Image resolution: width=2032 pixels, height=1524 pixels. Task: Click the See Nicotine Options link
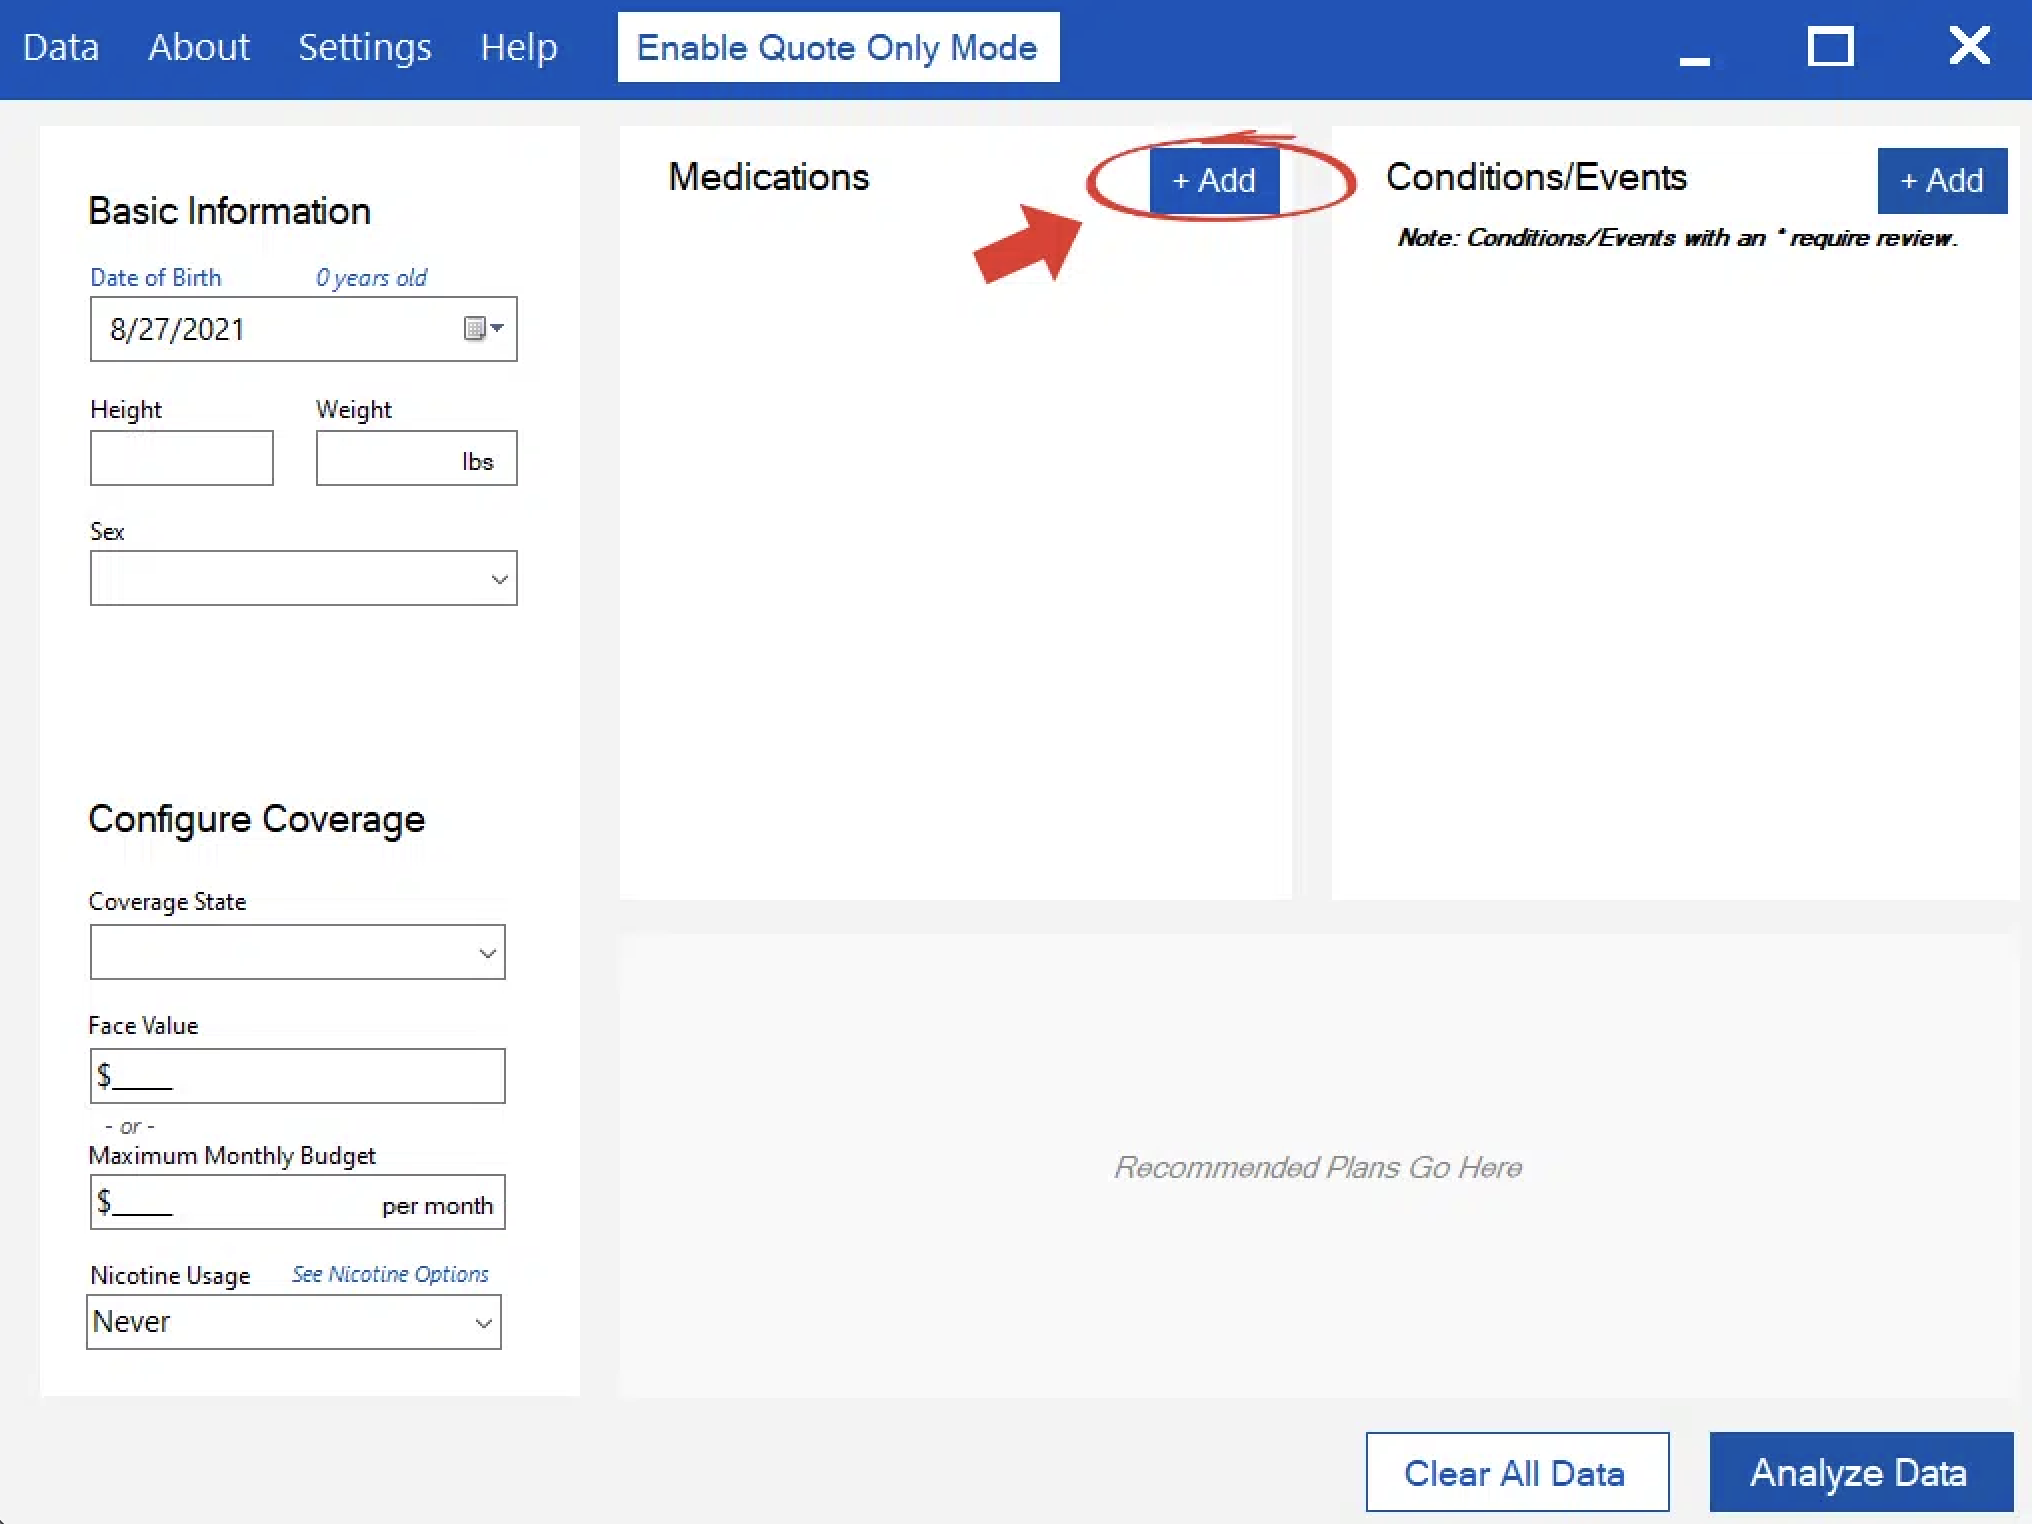390,1274
